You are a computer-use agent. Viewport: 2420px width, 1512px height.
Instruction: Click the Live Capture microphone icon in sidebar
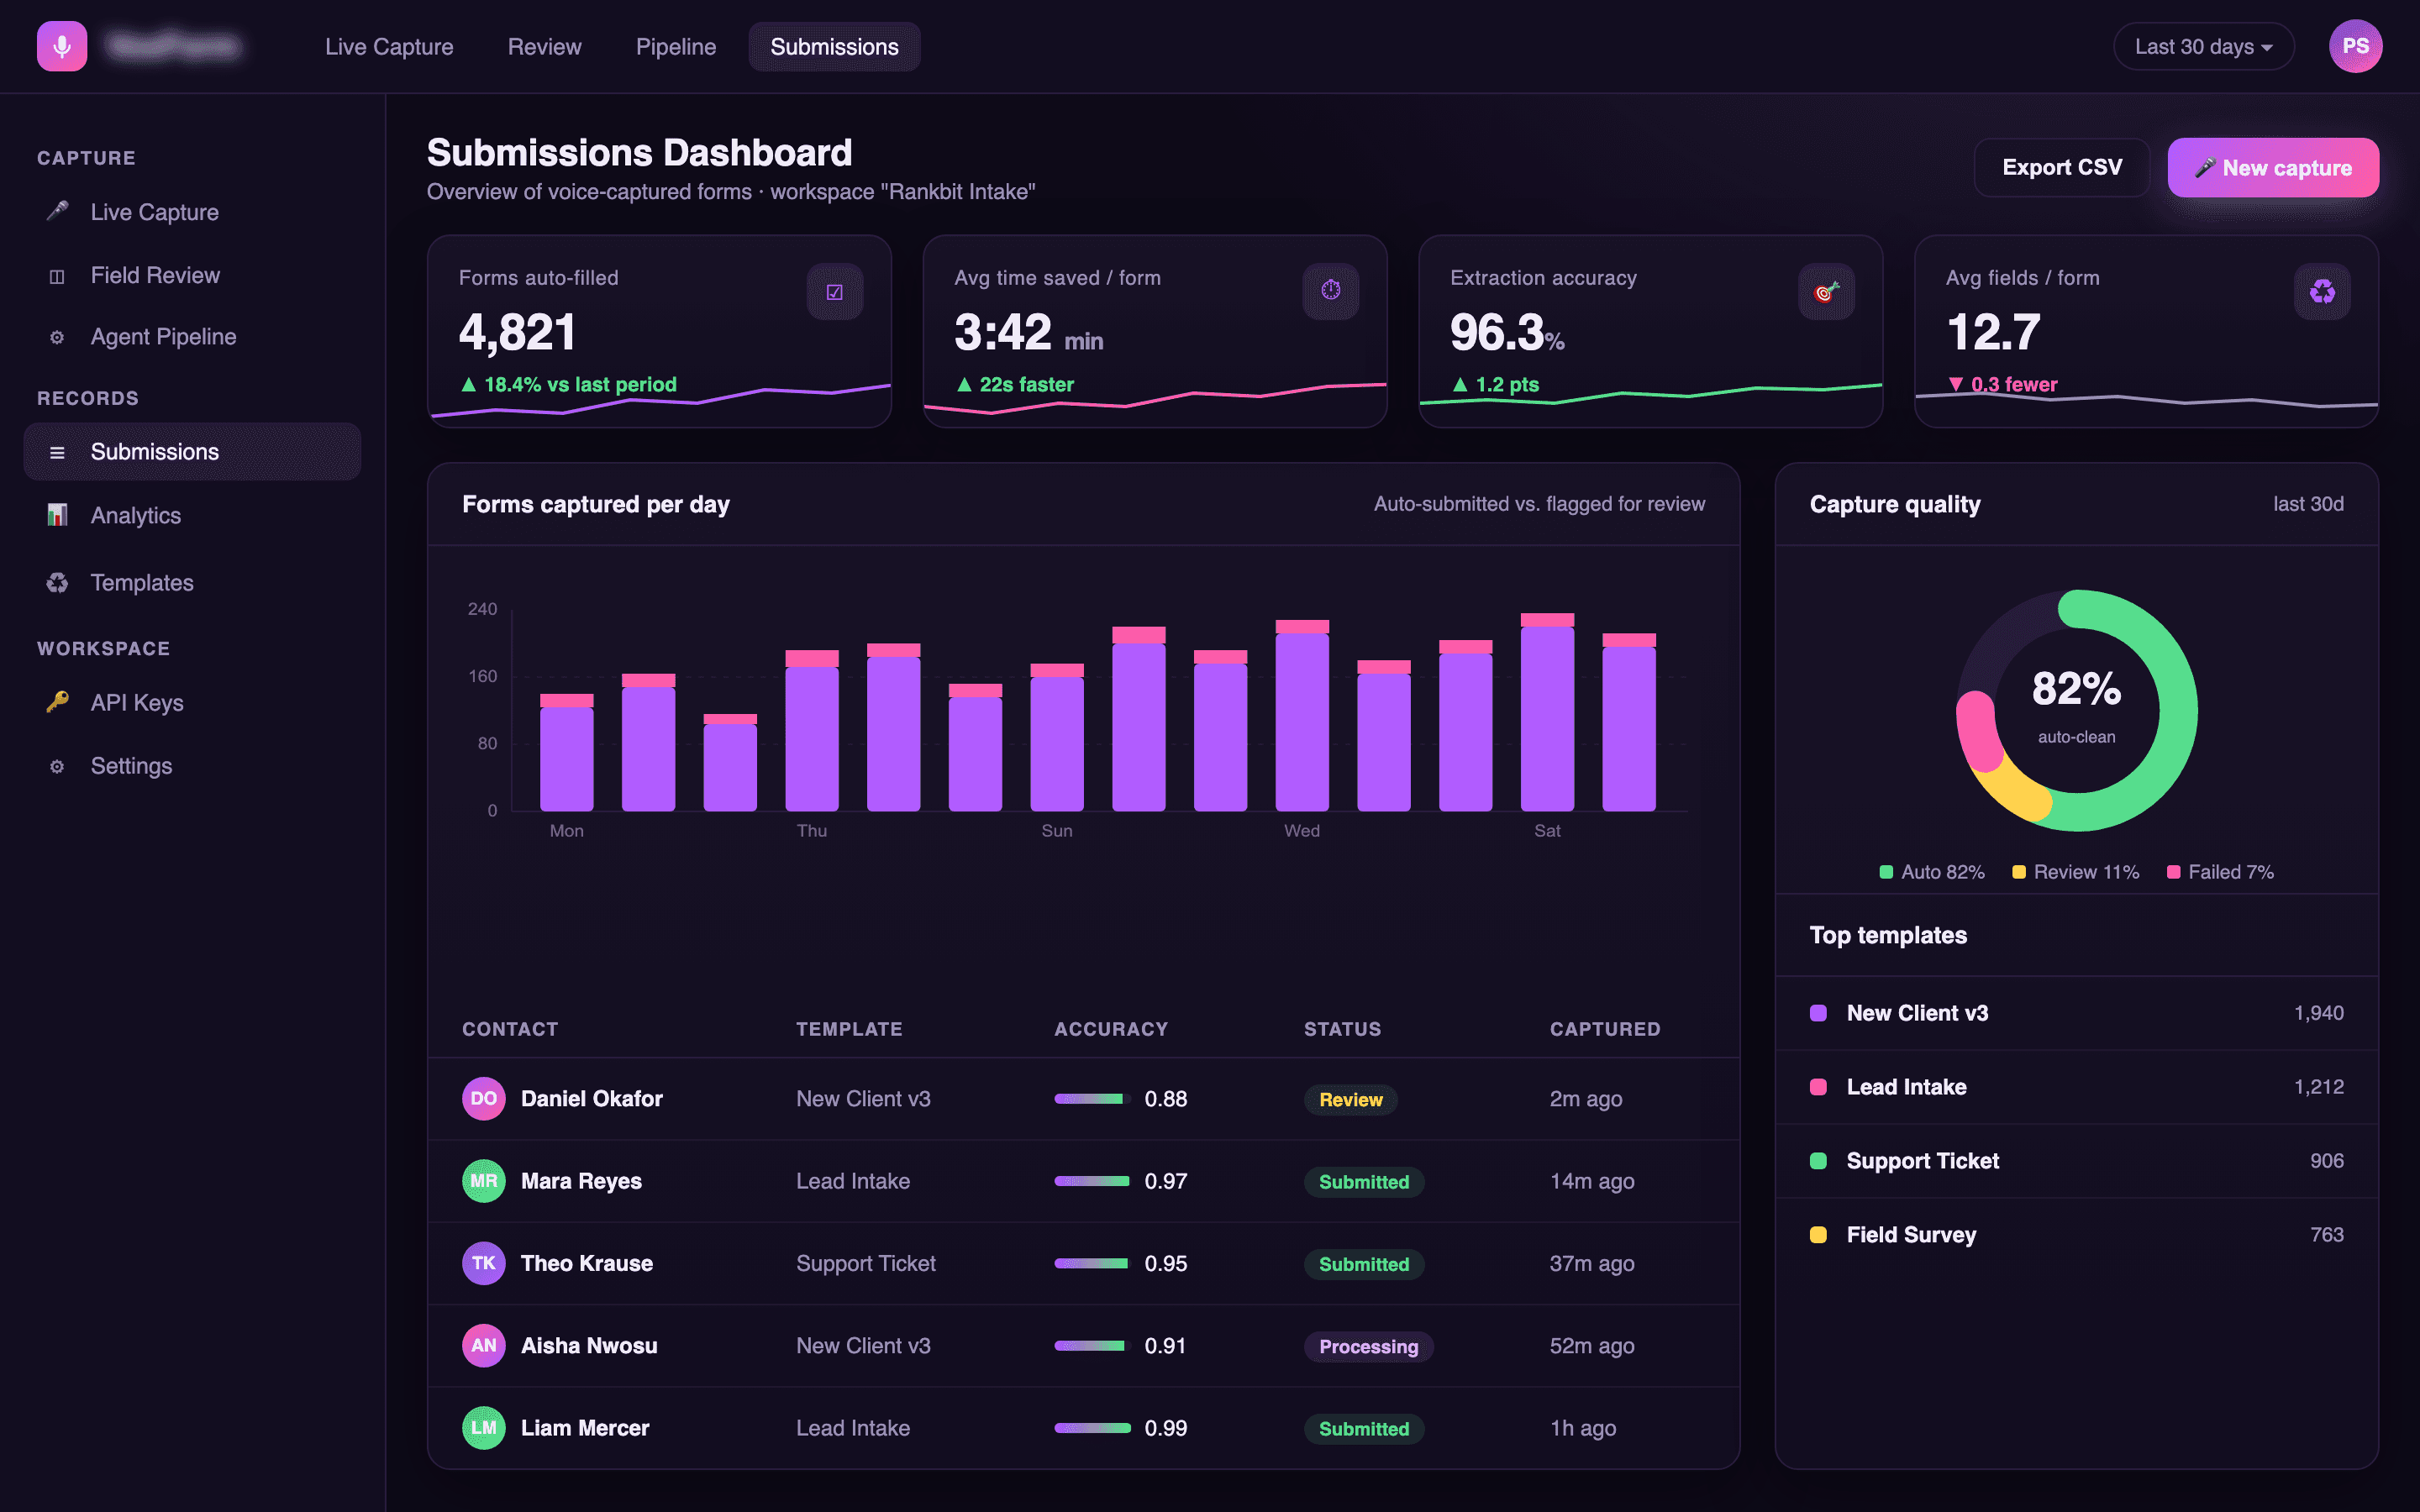tap(57, 211)
